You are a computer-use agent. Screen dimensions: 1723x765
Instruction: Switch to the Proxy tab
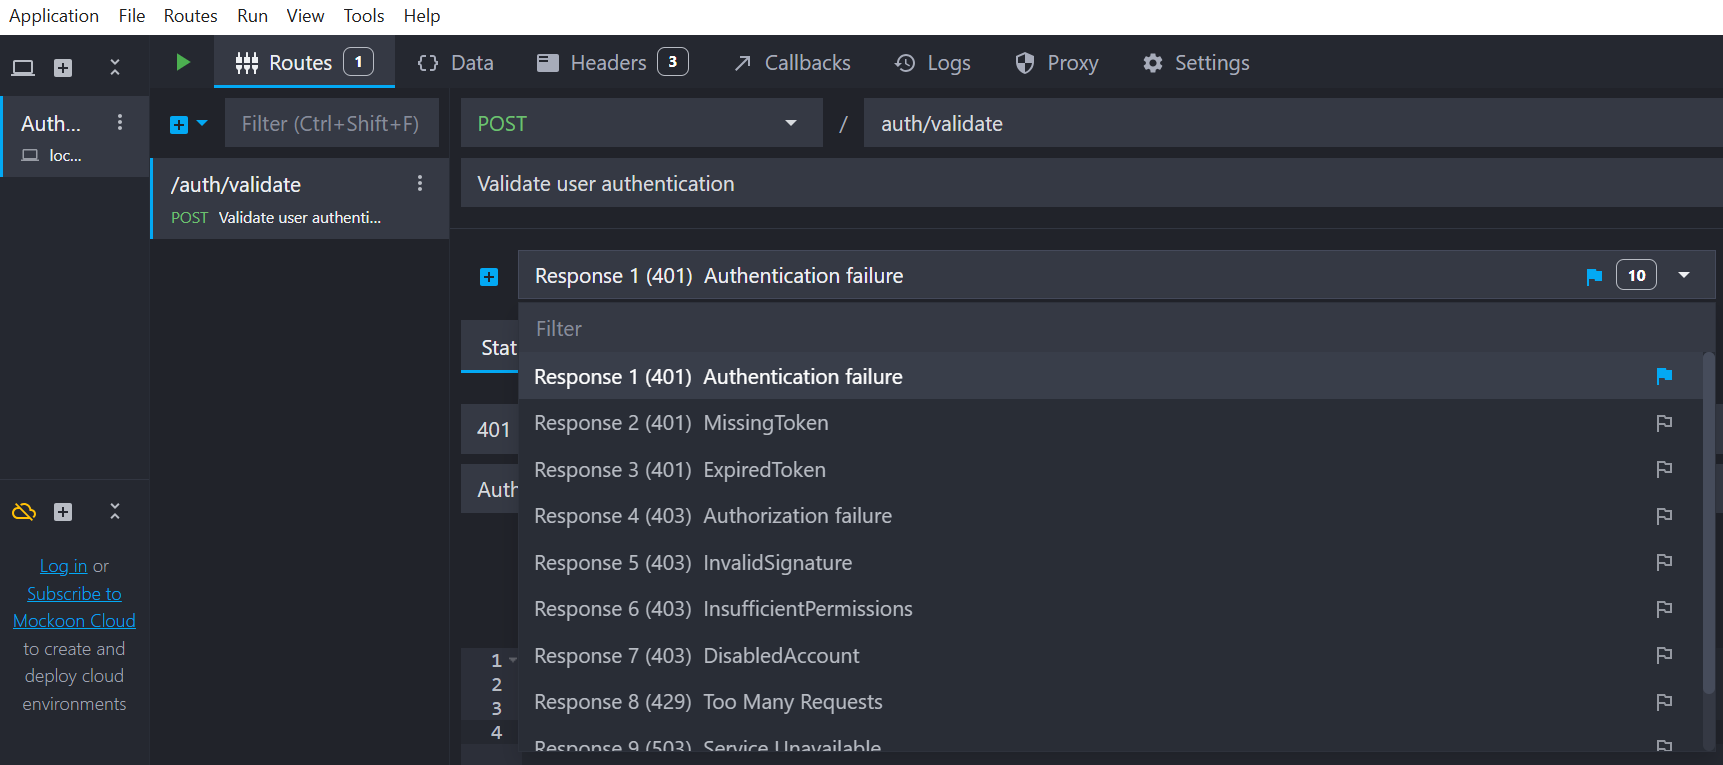tap(1056, 62)
